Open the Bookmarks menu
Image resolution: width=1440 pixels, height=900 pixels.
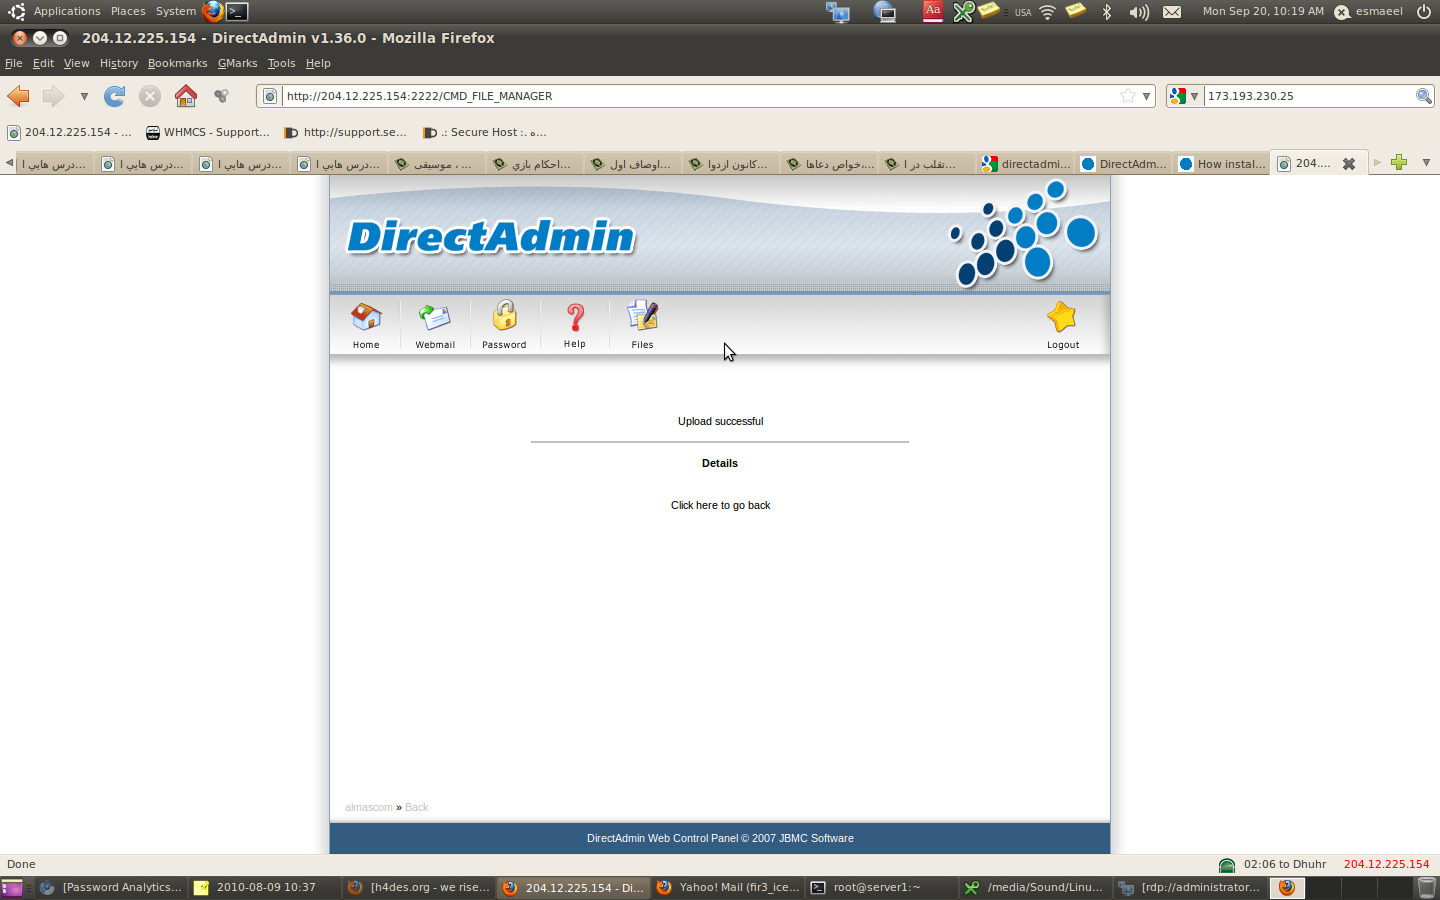178,63
